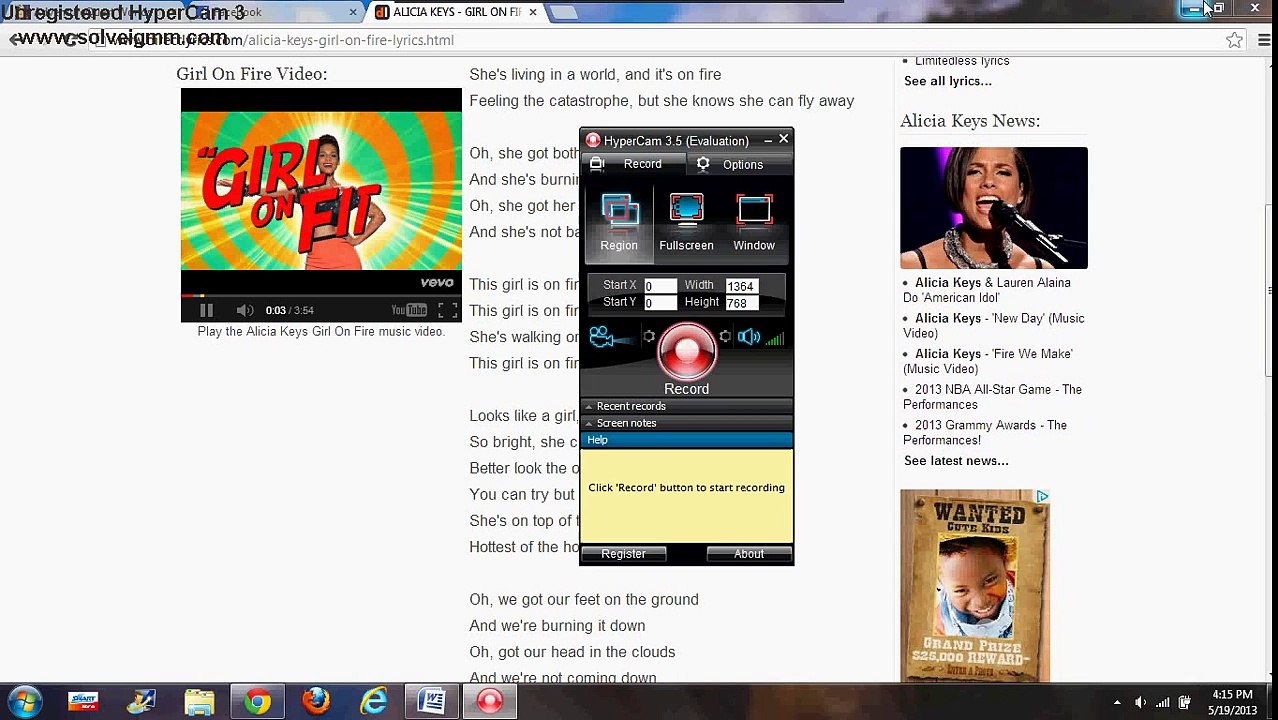Click the big red Record button

click(686, 351)
